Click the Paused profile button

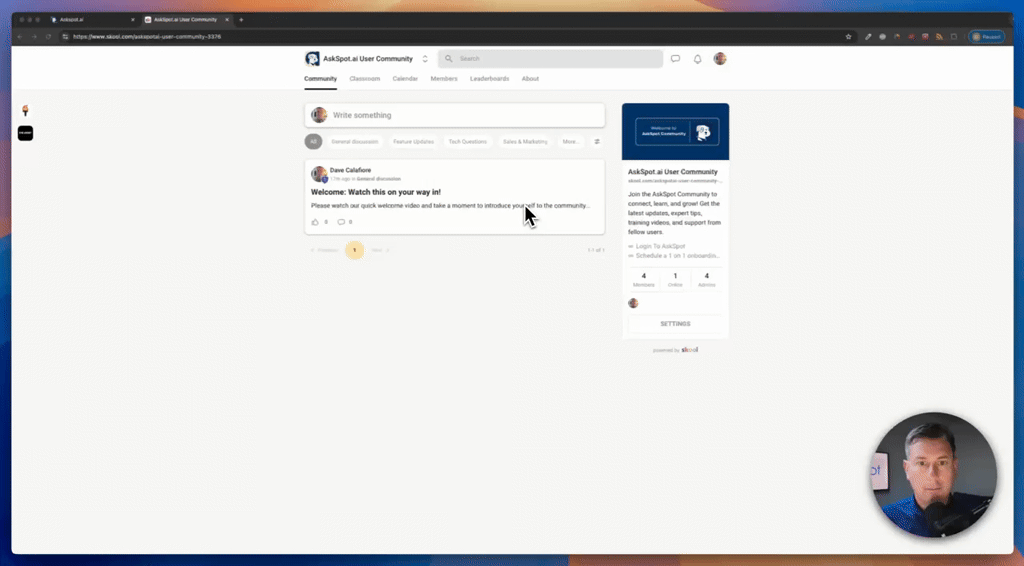987,37
